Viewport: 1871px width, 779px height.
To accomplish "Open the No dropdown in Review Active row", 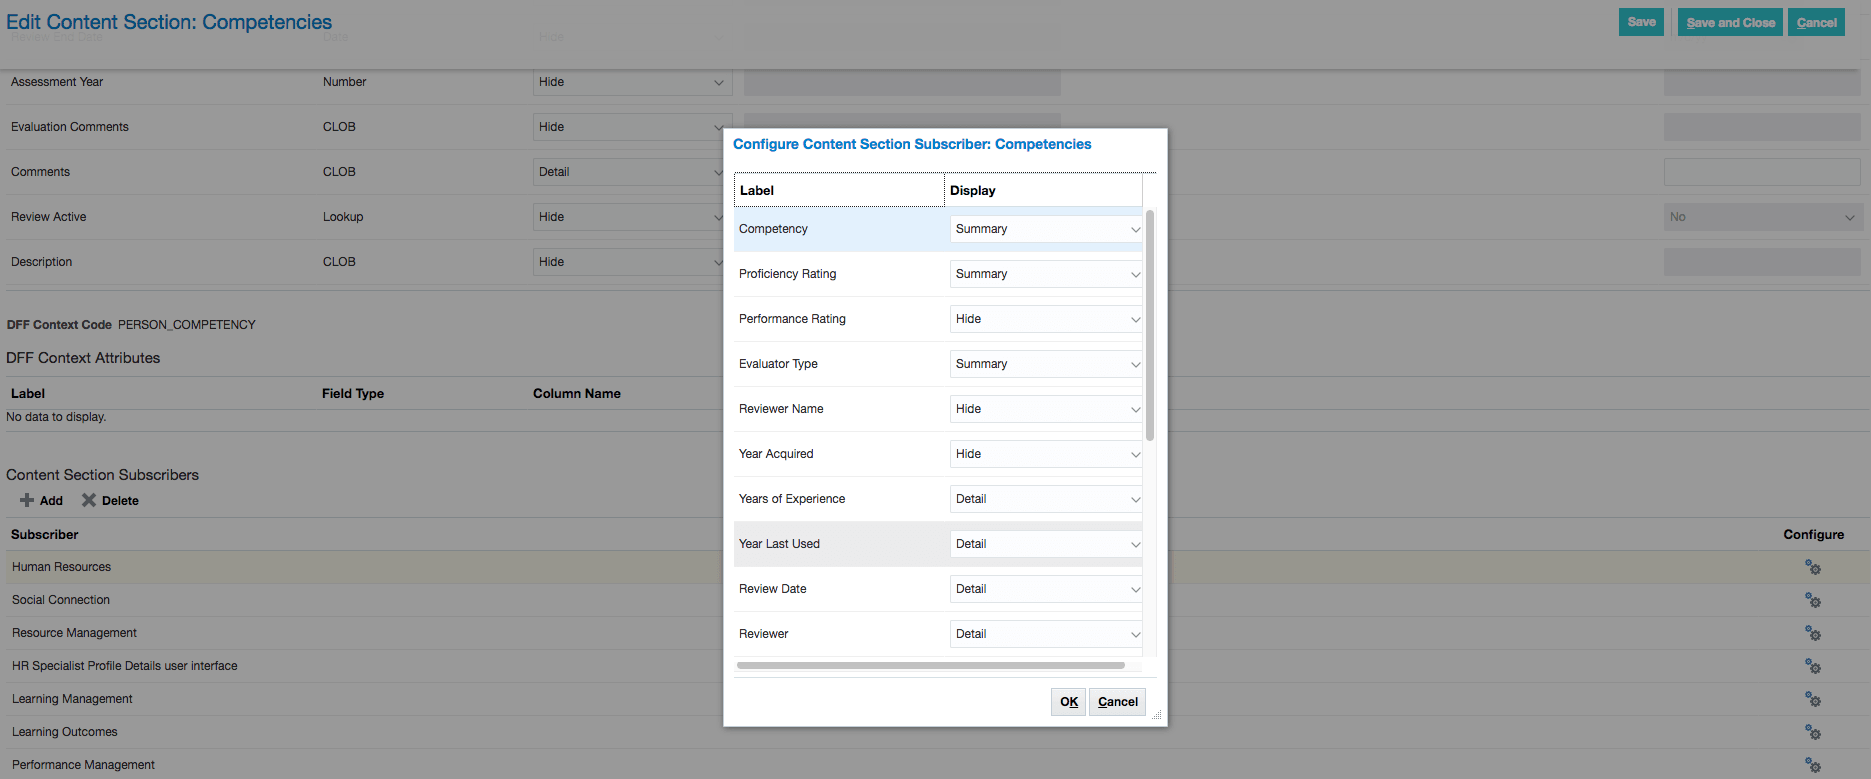I will point(1763,217).
